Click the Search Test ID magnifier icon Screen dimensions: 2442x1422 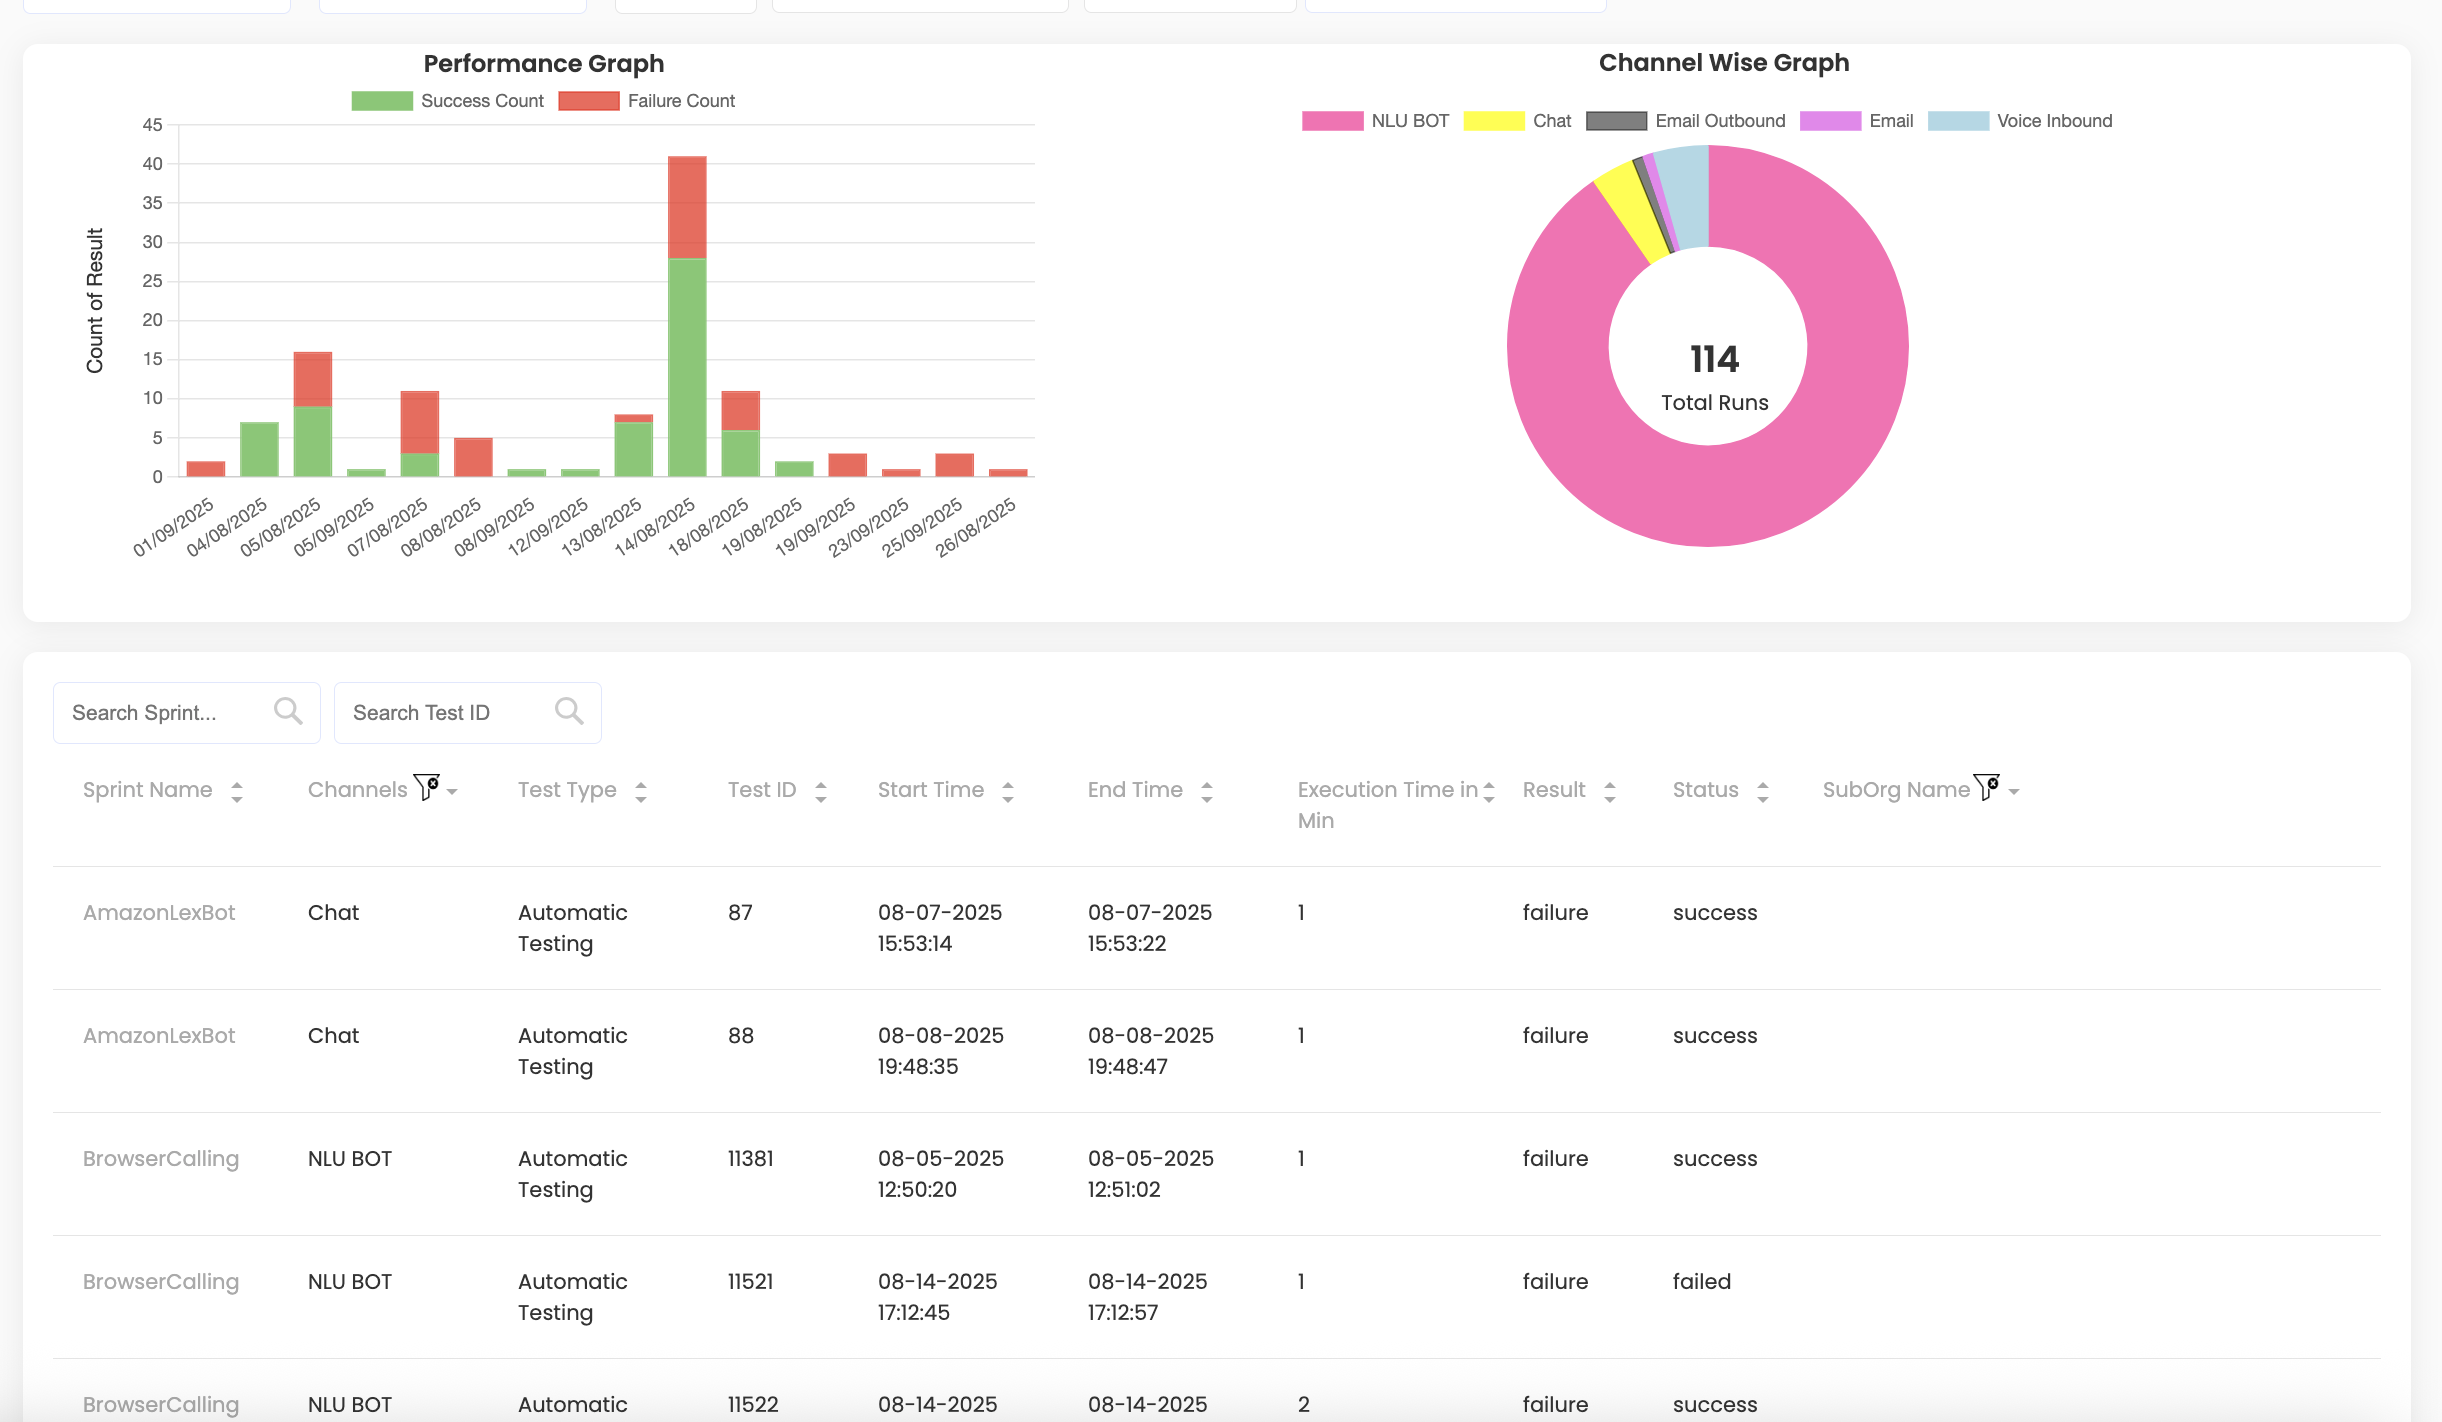[569, 711]
